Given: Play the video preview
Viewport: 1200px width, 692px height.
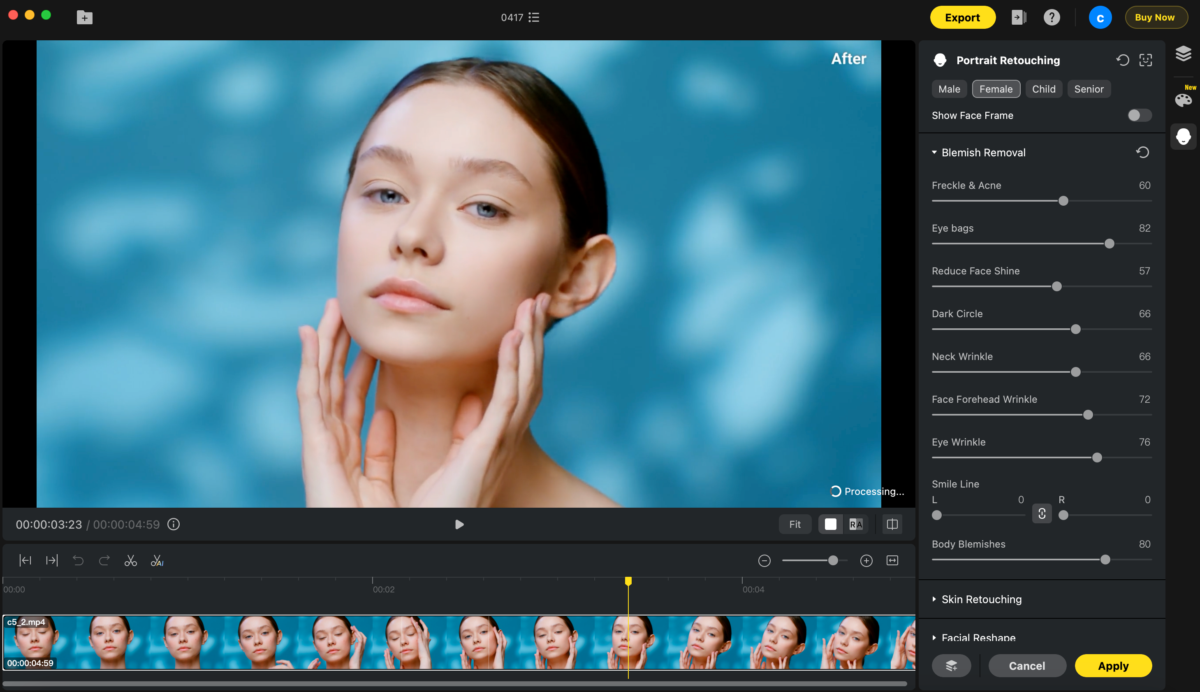Looking at the screenshot, I should (x=459, y=524).
